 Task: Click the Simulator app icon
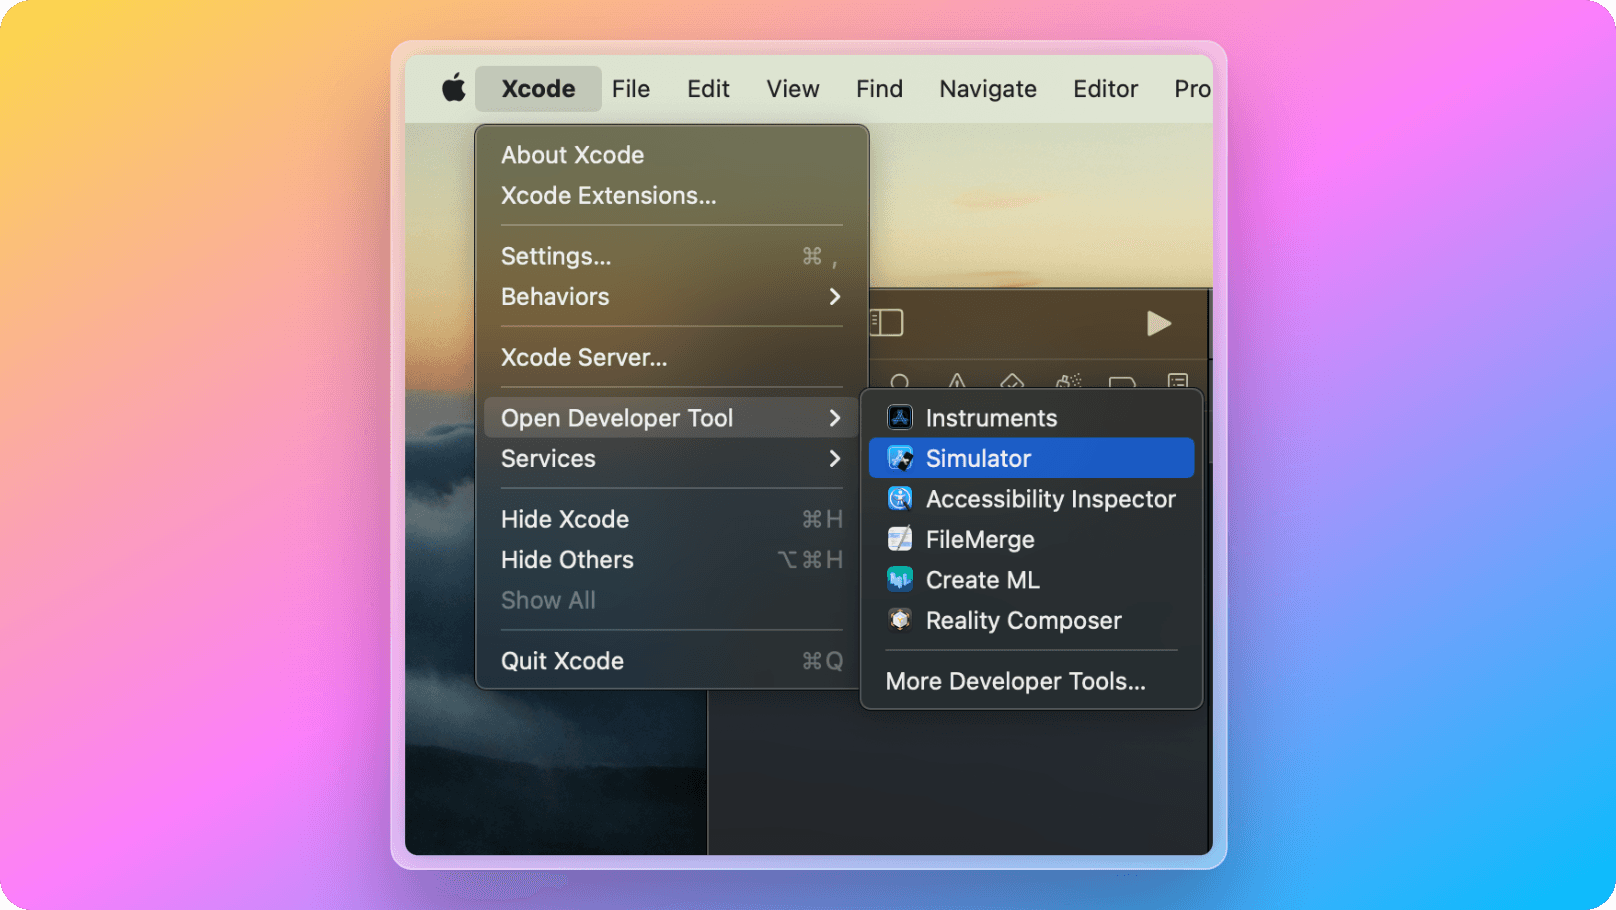[x=900, y=458]
